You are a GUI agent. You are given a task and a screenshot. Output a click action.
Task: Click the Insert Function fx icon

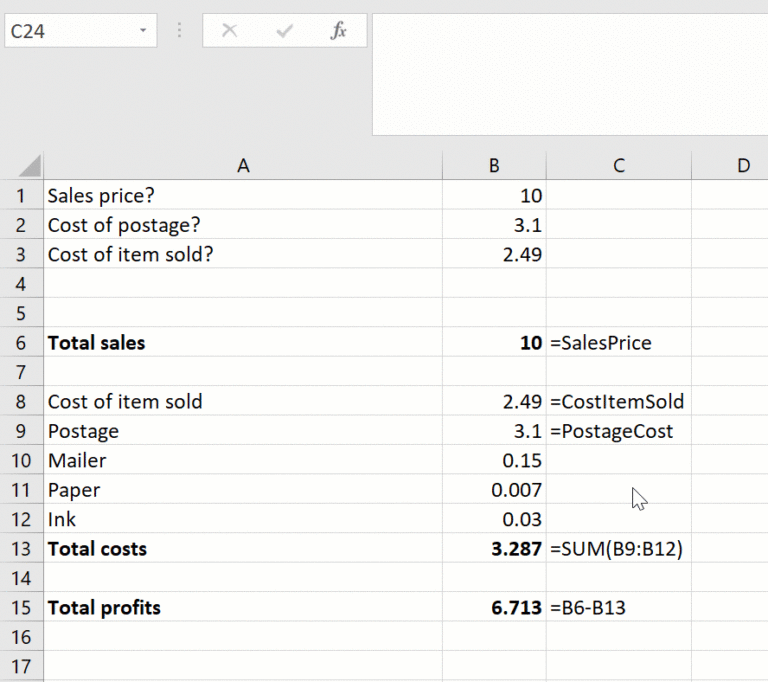(339, 31)
